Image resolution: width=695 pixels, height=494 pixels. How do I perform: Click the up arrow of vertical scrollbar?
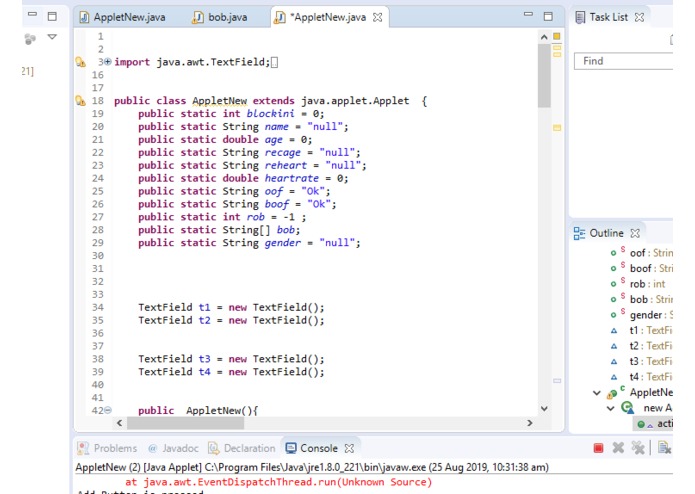tap(544, 37)
